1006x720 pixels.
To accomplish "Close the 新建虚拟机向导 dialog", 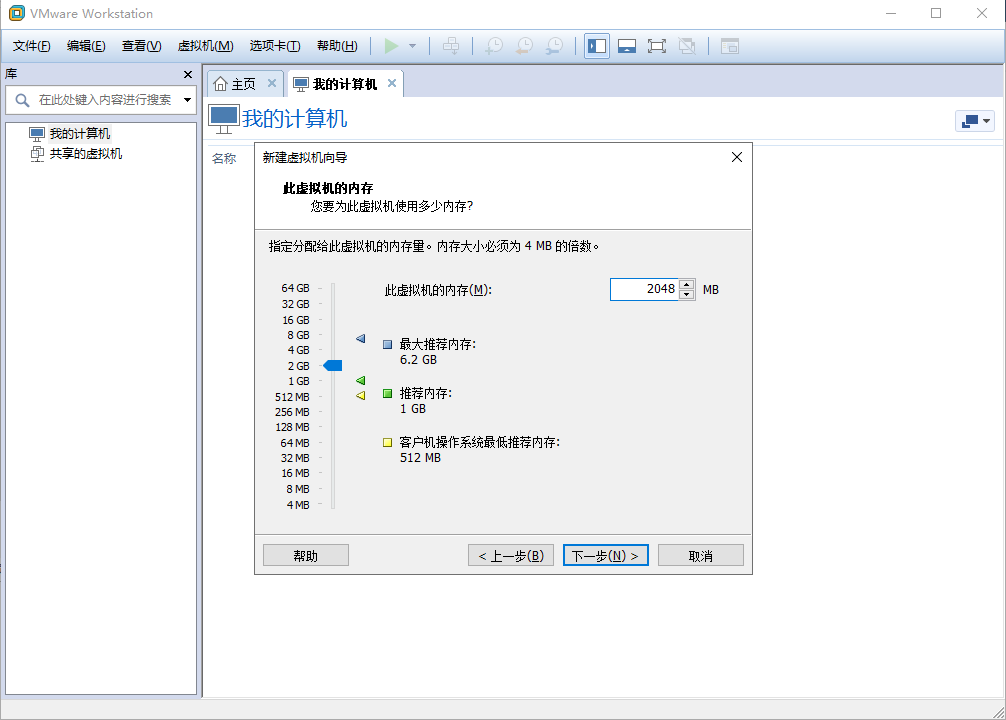I will [x=737, y=157].
